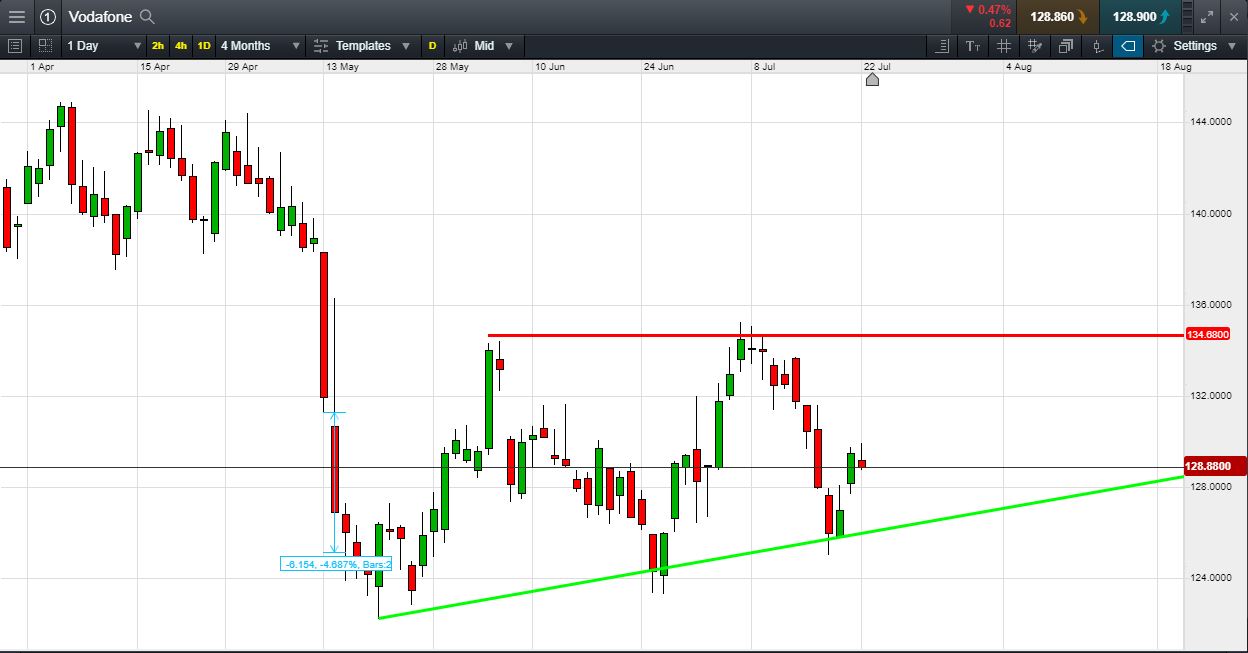Click the 18 Aug date label
Screen dimensions: 1248x653
pos(1175,66)
